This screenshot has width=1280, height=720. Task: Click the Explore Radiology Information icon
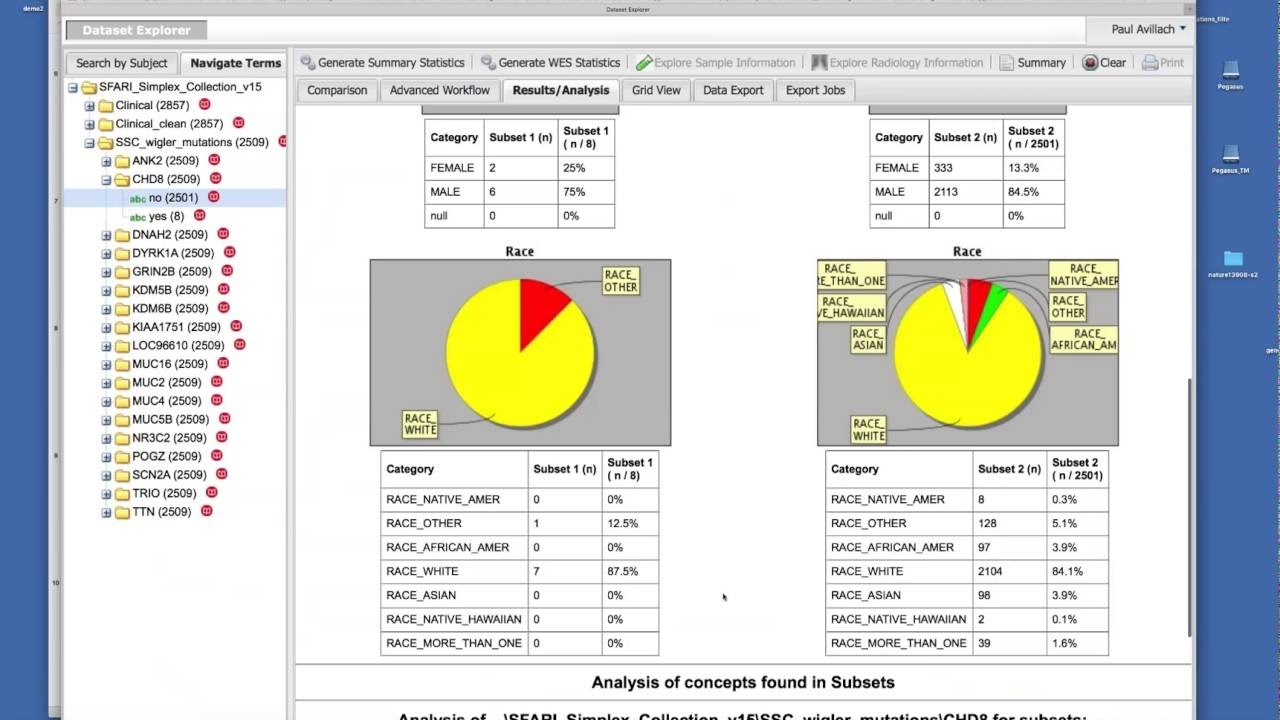pyautogui.click(x=819, y=62)
